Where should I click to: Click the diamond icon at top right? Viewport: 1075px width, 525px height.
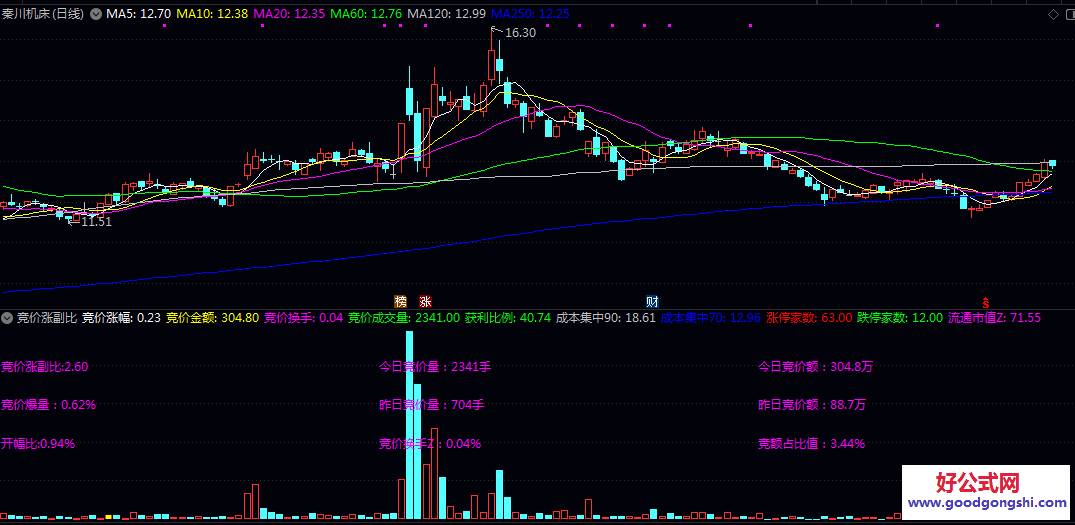[x=1054, y=13]
